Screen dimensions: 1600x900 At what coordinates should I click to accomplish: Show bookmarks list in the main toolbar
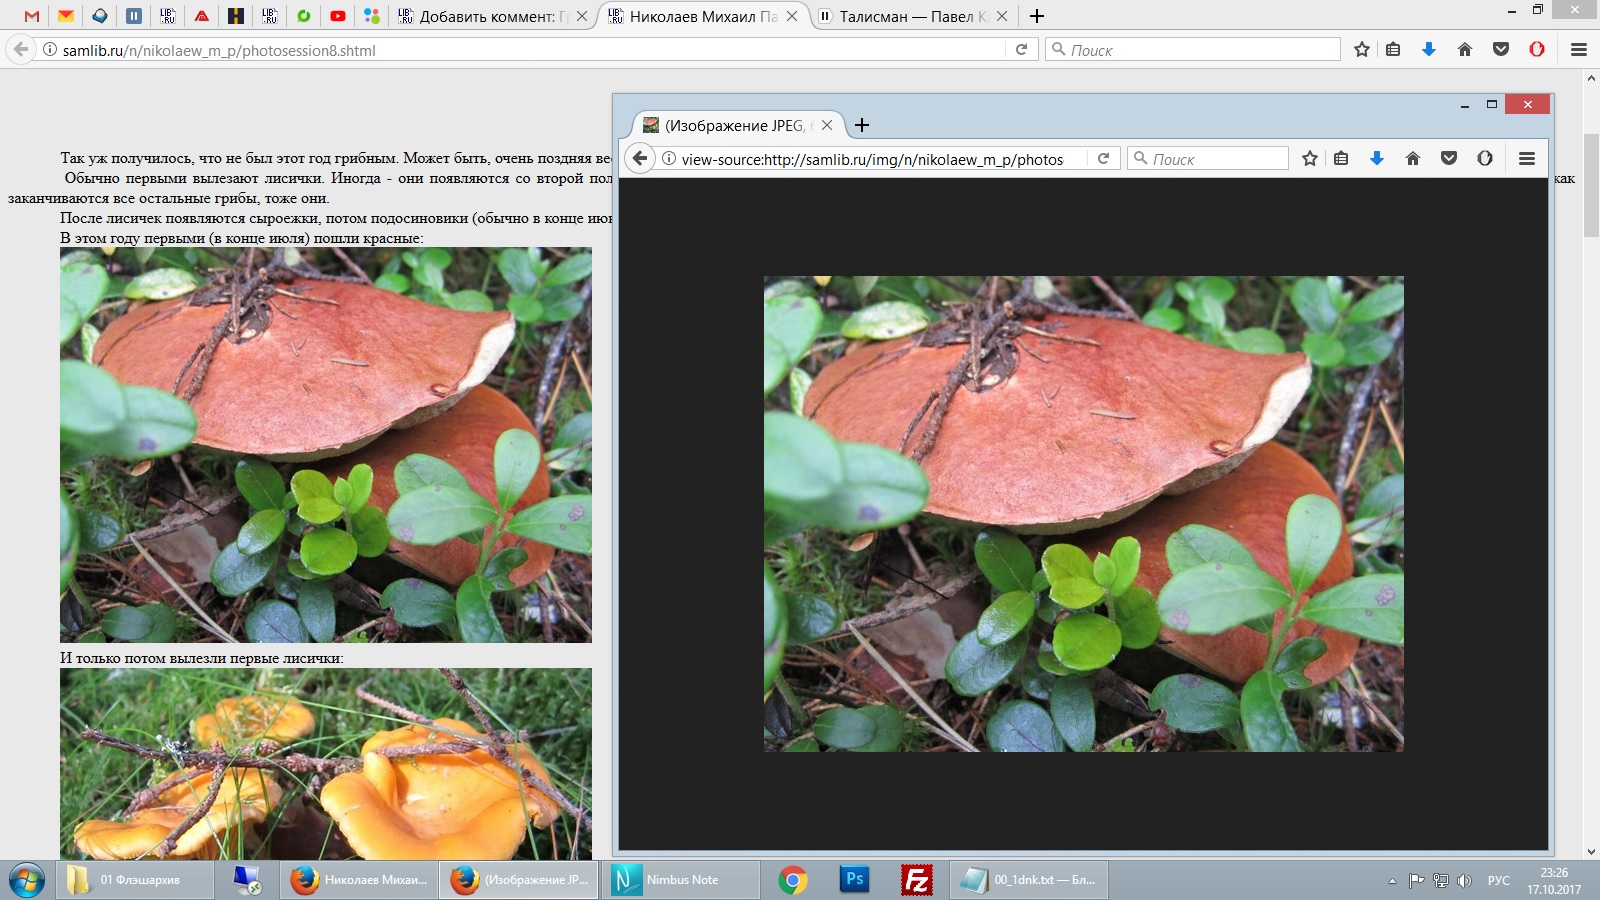[1393, 49]
